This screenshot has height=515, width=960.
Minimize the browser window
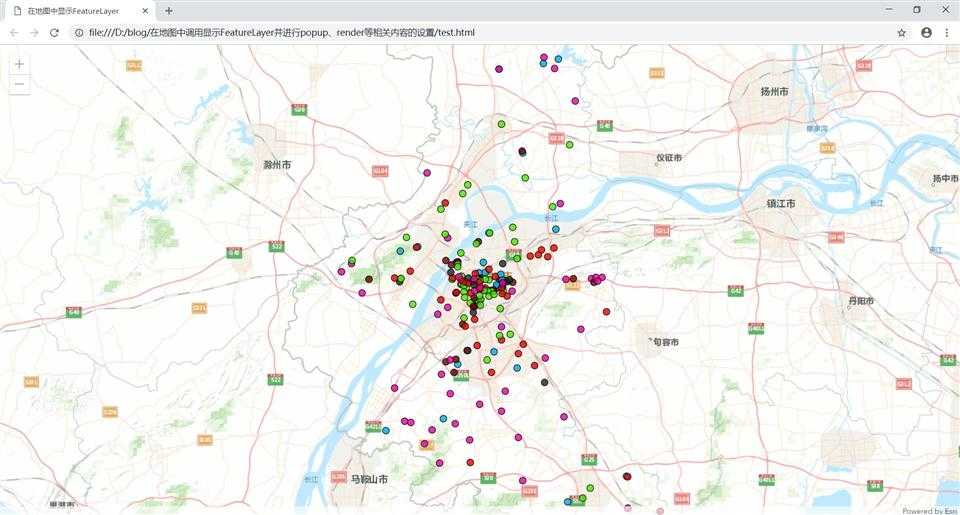tap(889, 10)
